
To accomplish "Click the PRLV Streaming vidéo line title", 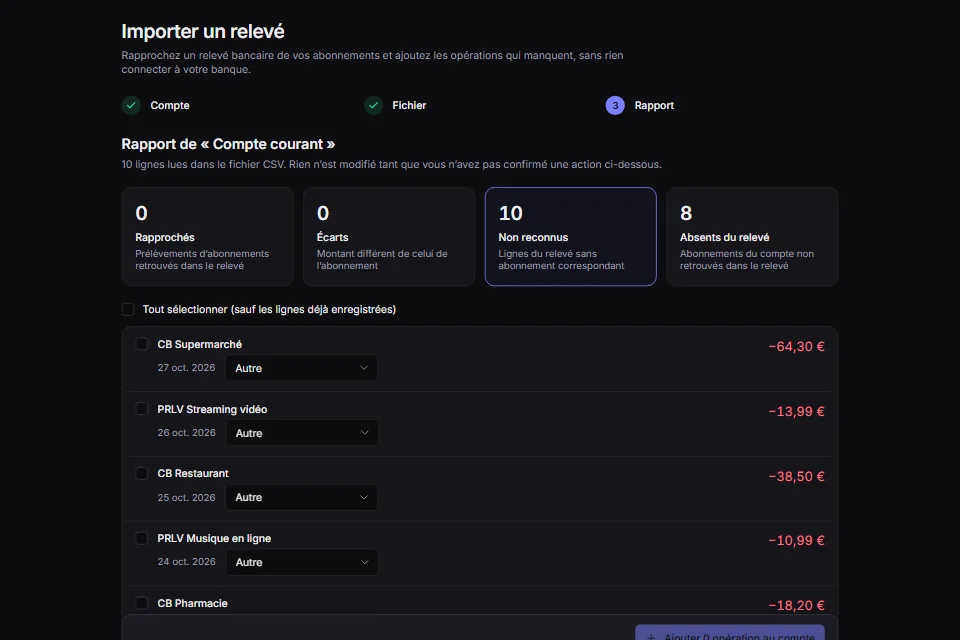I will (x=212, y=409).
